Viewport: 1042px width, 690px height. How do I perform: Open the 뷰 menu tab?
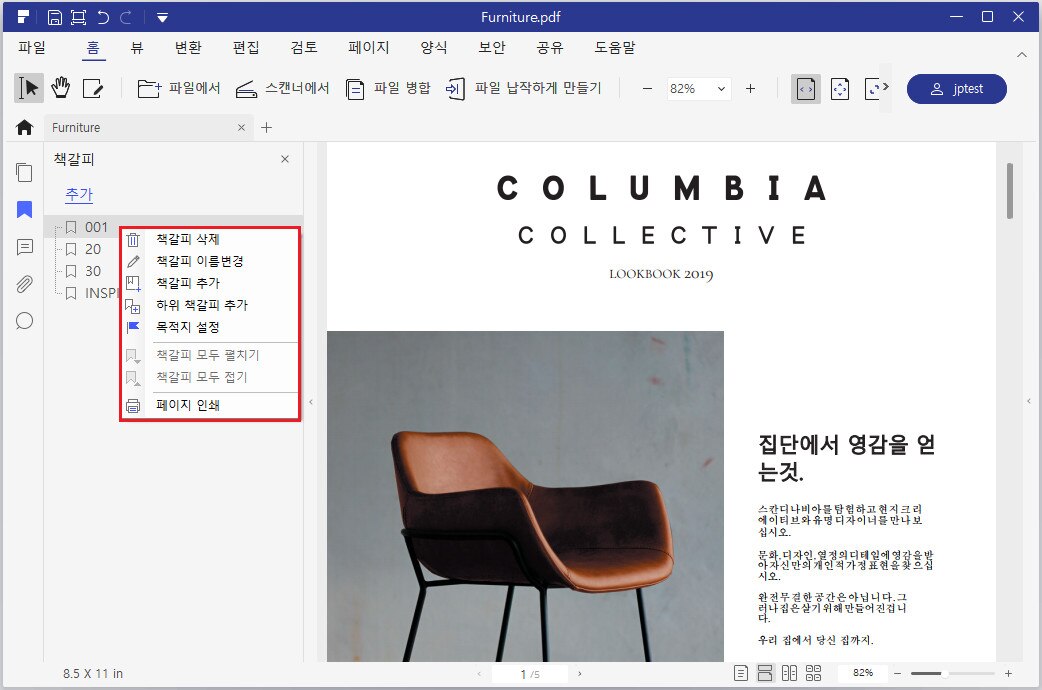pyautogui.click(x=137, y=48)
